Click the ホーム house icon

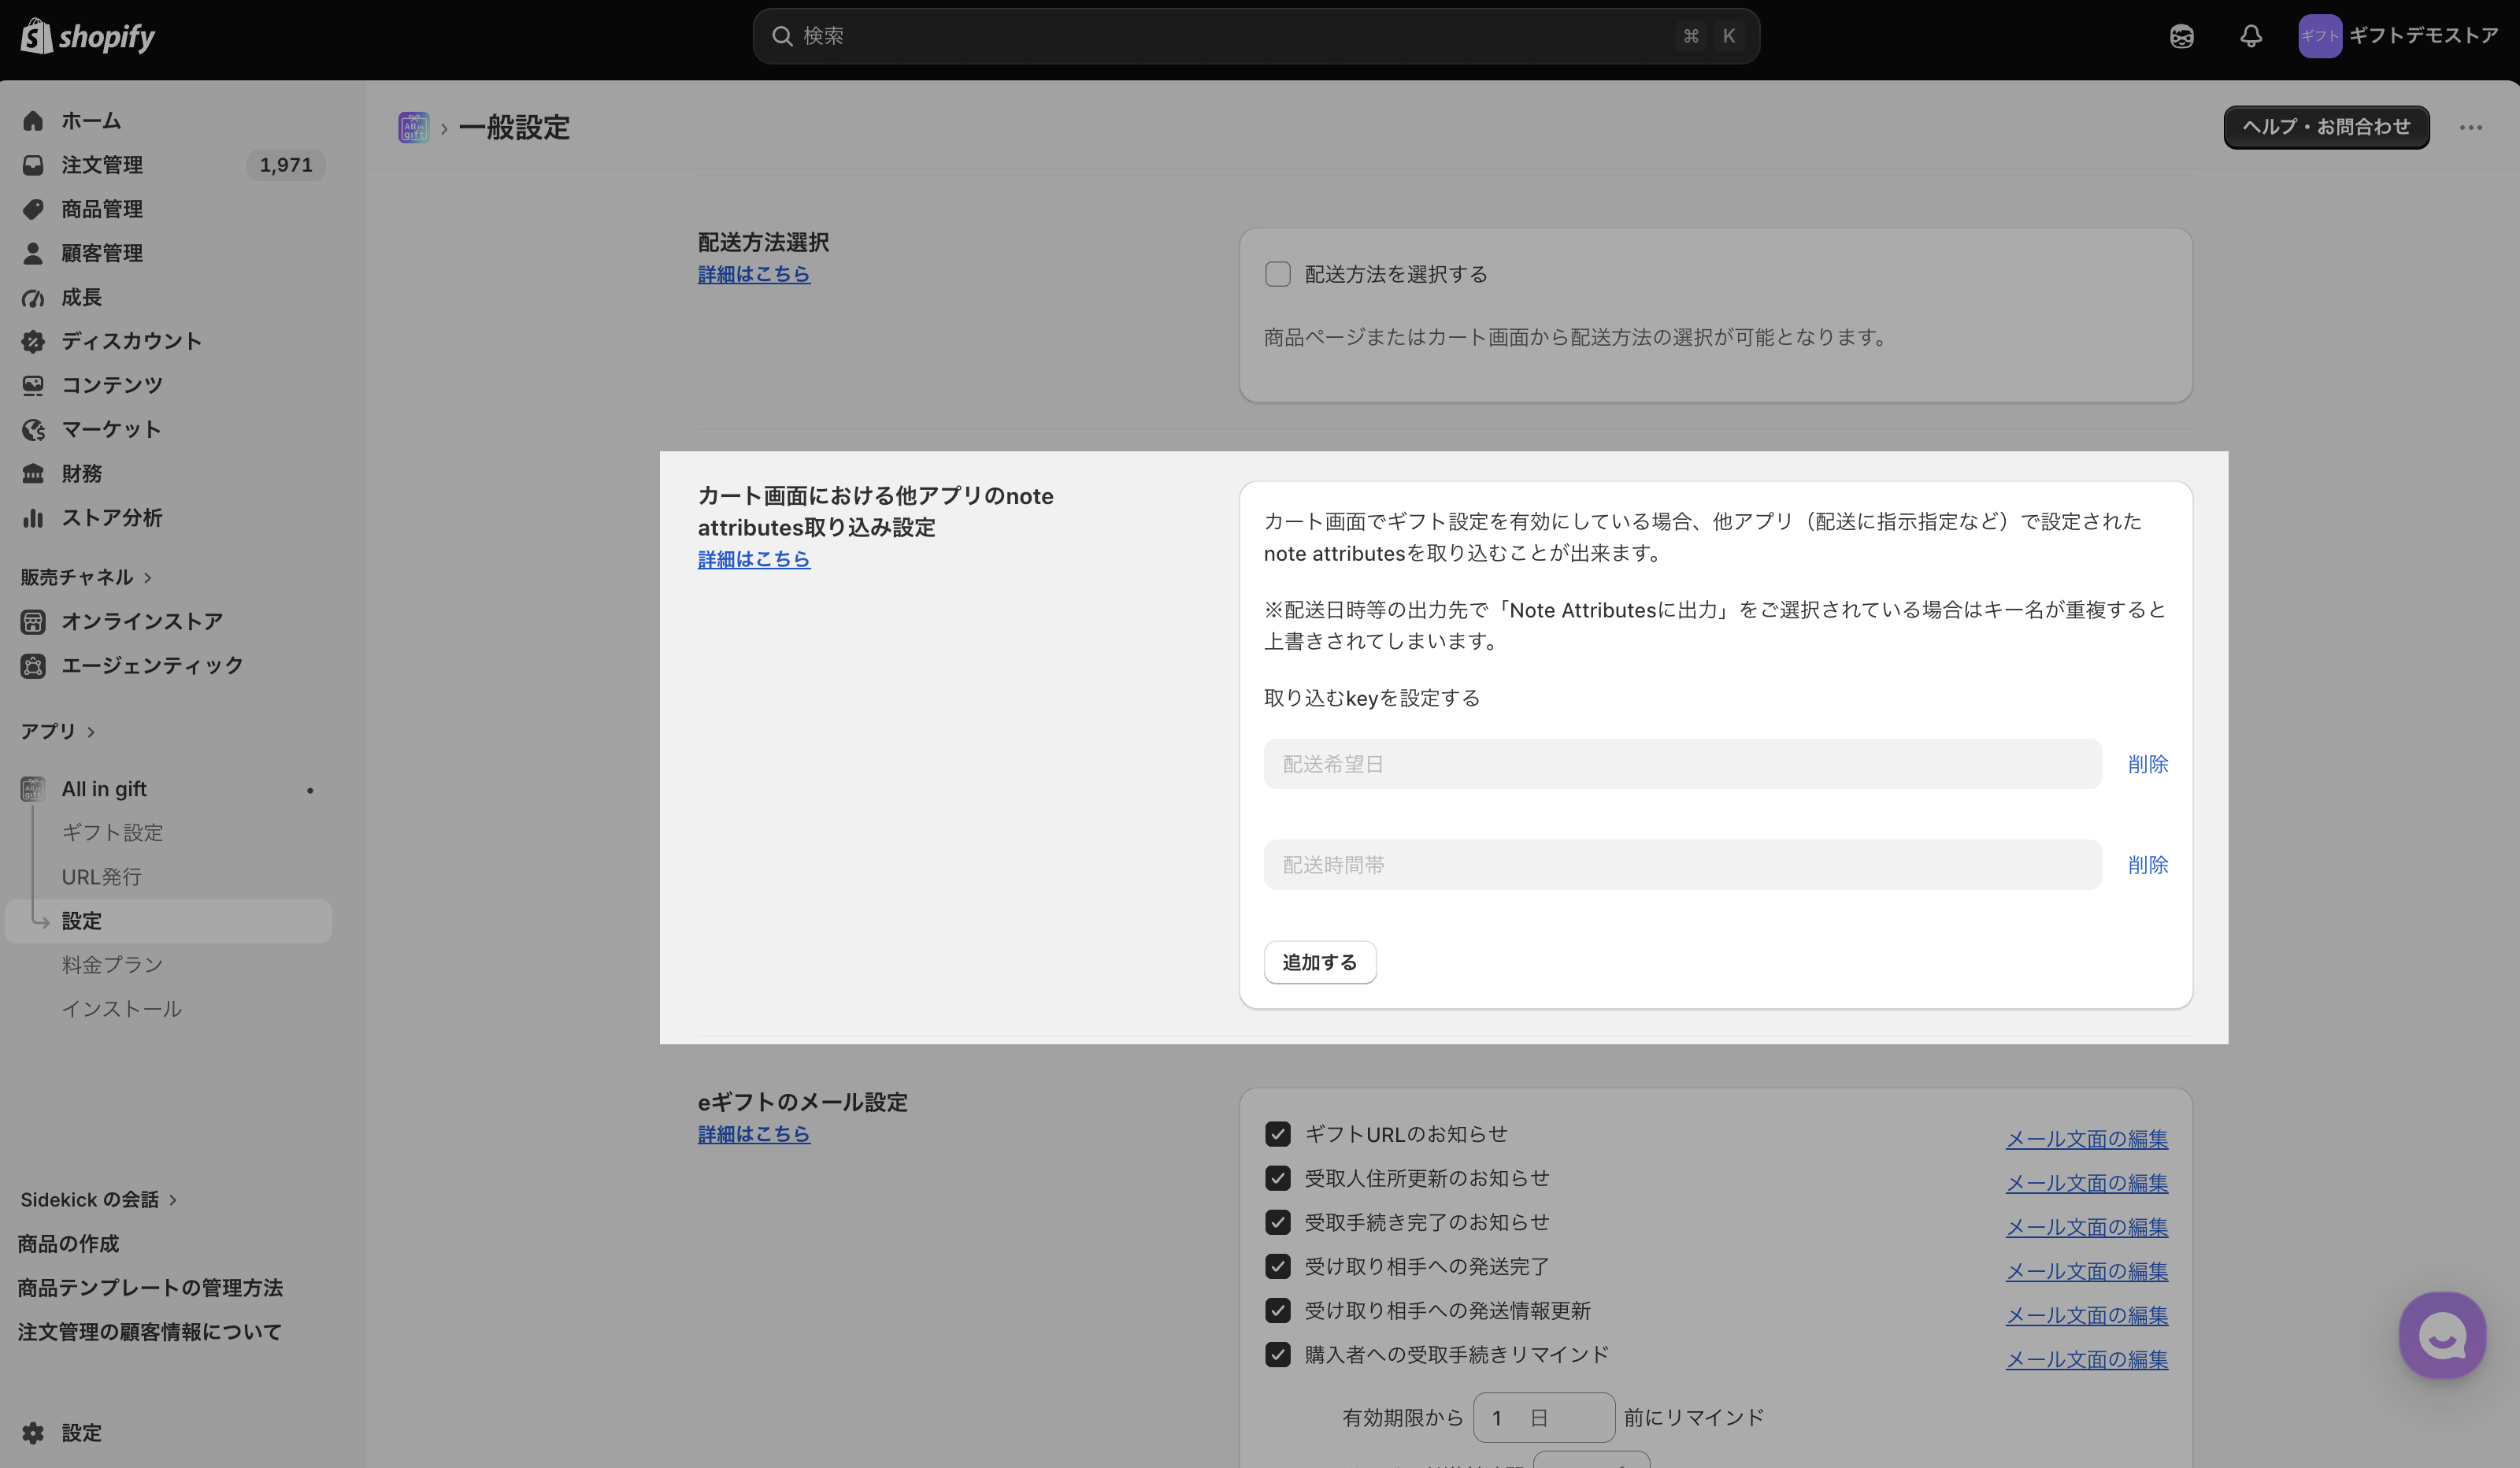point(33,121)
